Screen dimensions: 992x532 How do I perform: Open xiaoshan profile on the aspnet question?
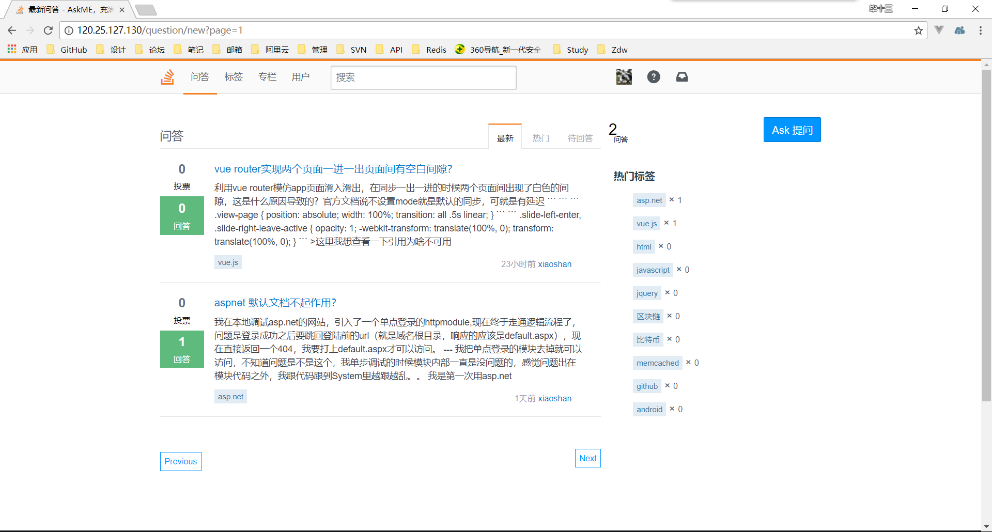(x=555, y=399)
